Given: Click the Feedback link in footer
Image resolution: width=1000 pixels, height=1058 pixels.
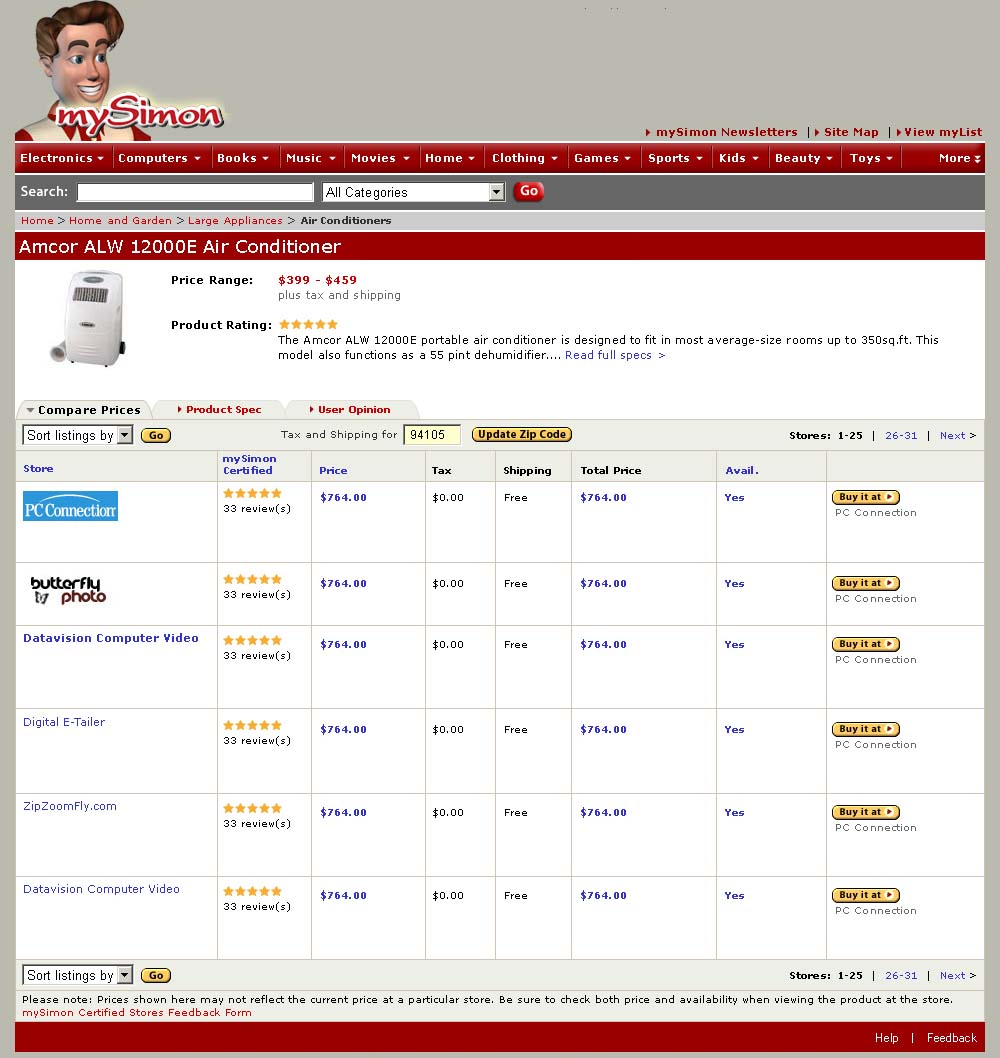Looking at the screenshot, I should click(x=951, y=1038).
